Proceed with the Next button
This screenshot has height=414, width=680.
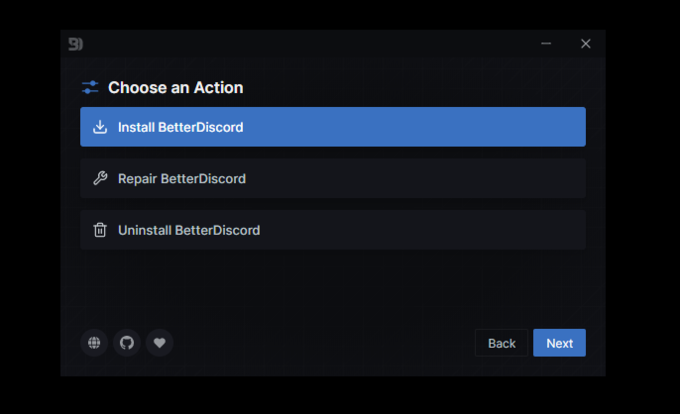tap(559, 343)
